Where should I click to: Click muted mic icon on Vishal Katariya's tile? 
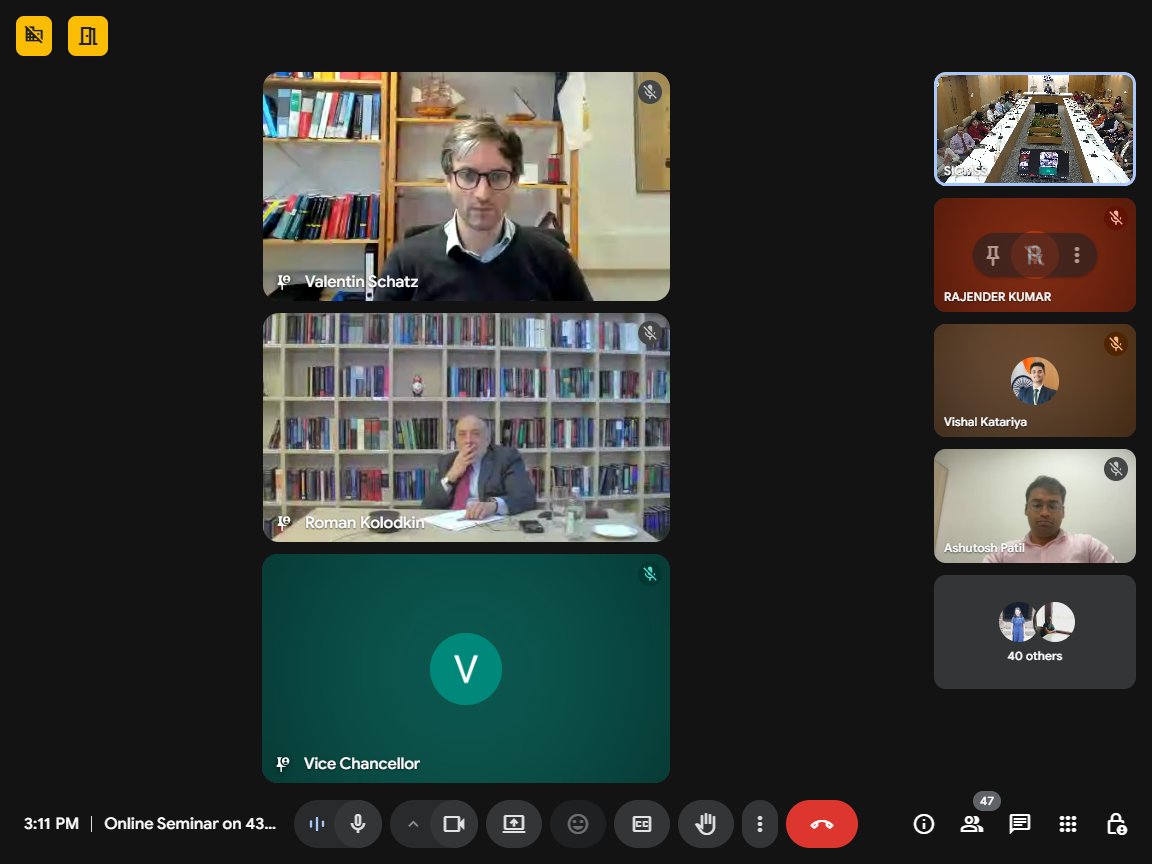click(1115, 344)
